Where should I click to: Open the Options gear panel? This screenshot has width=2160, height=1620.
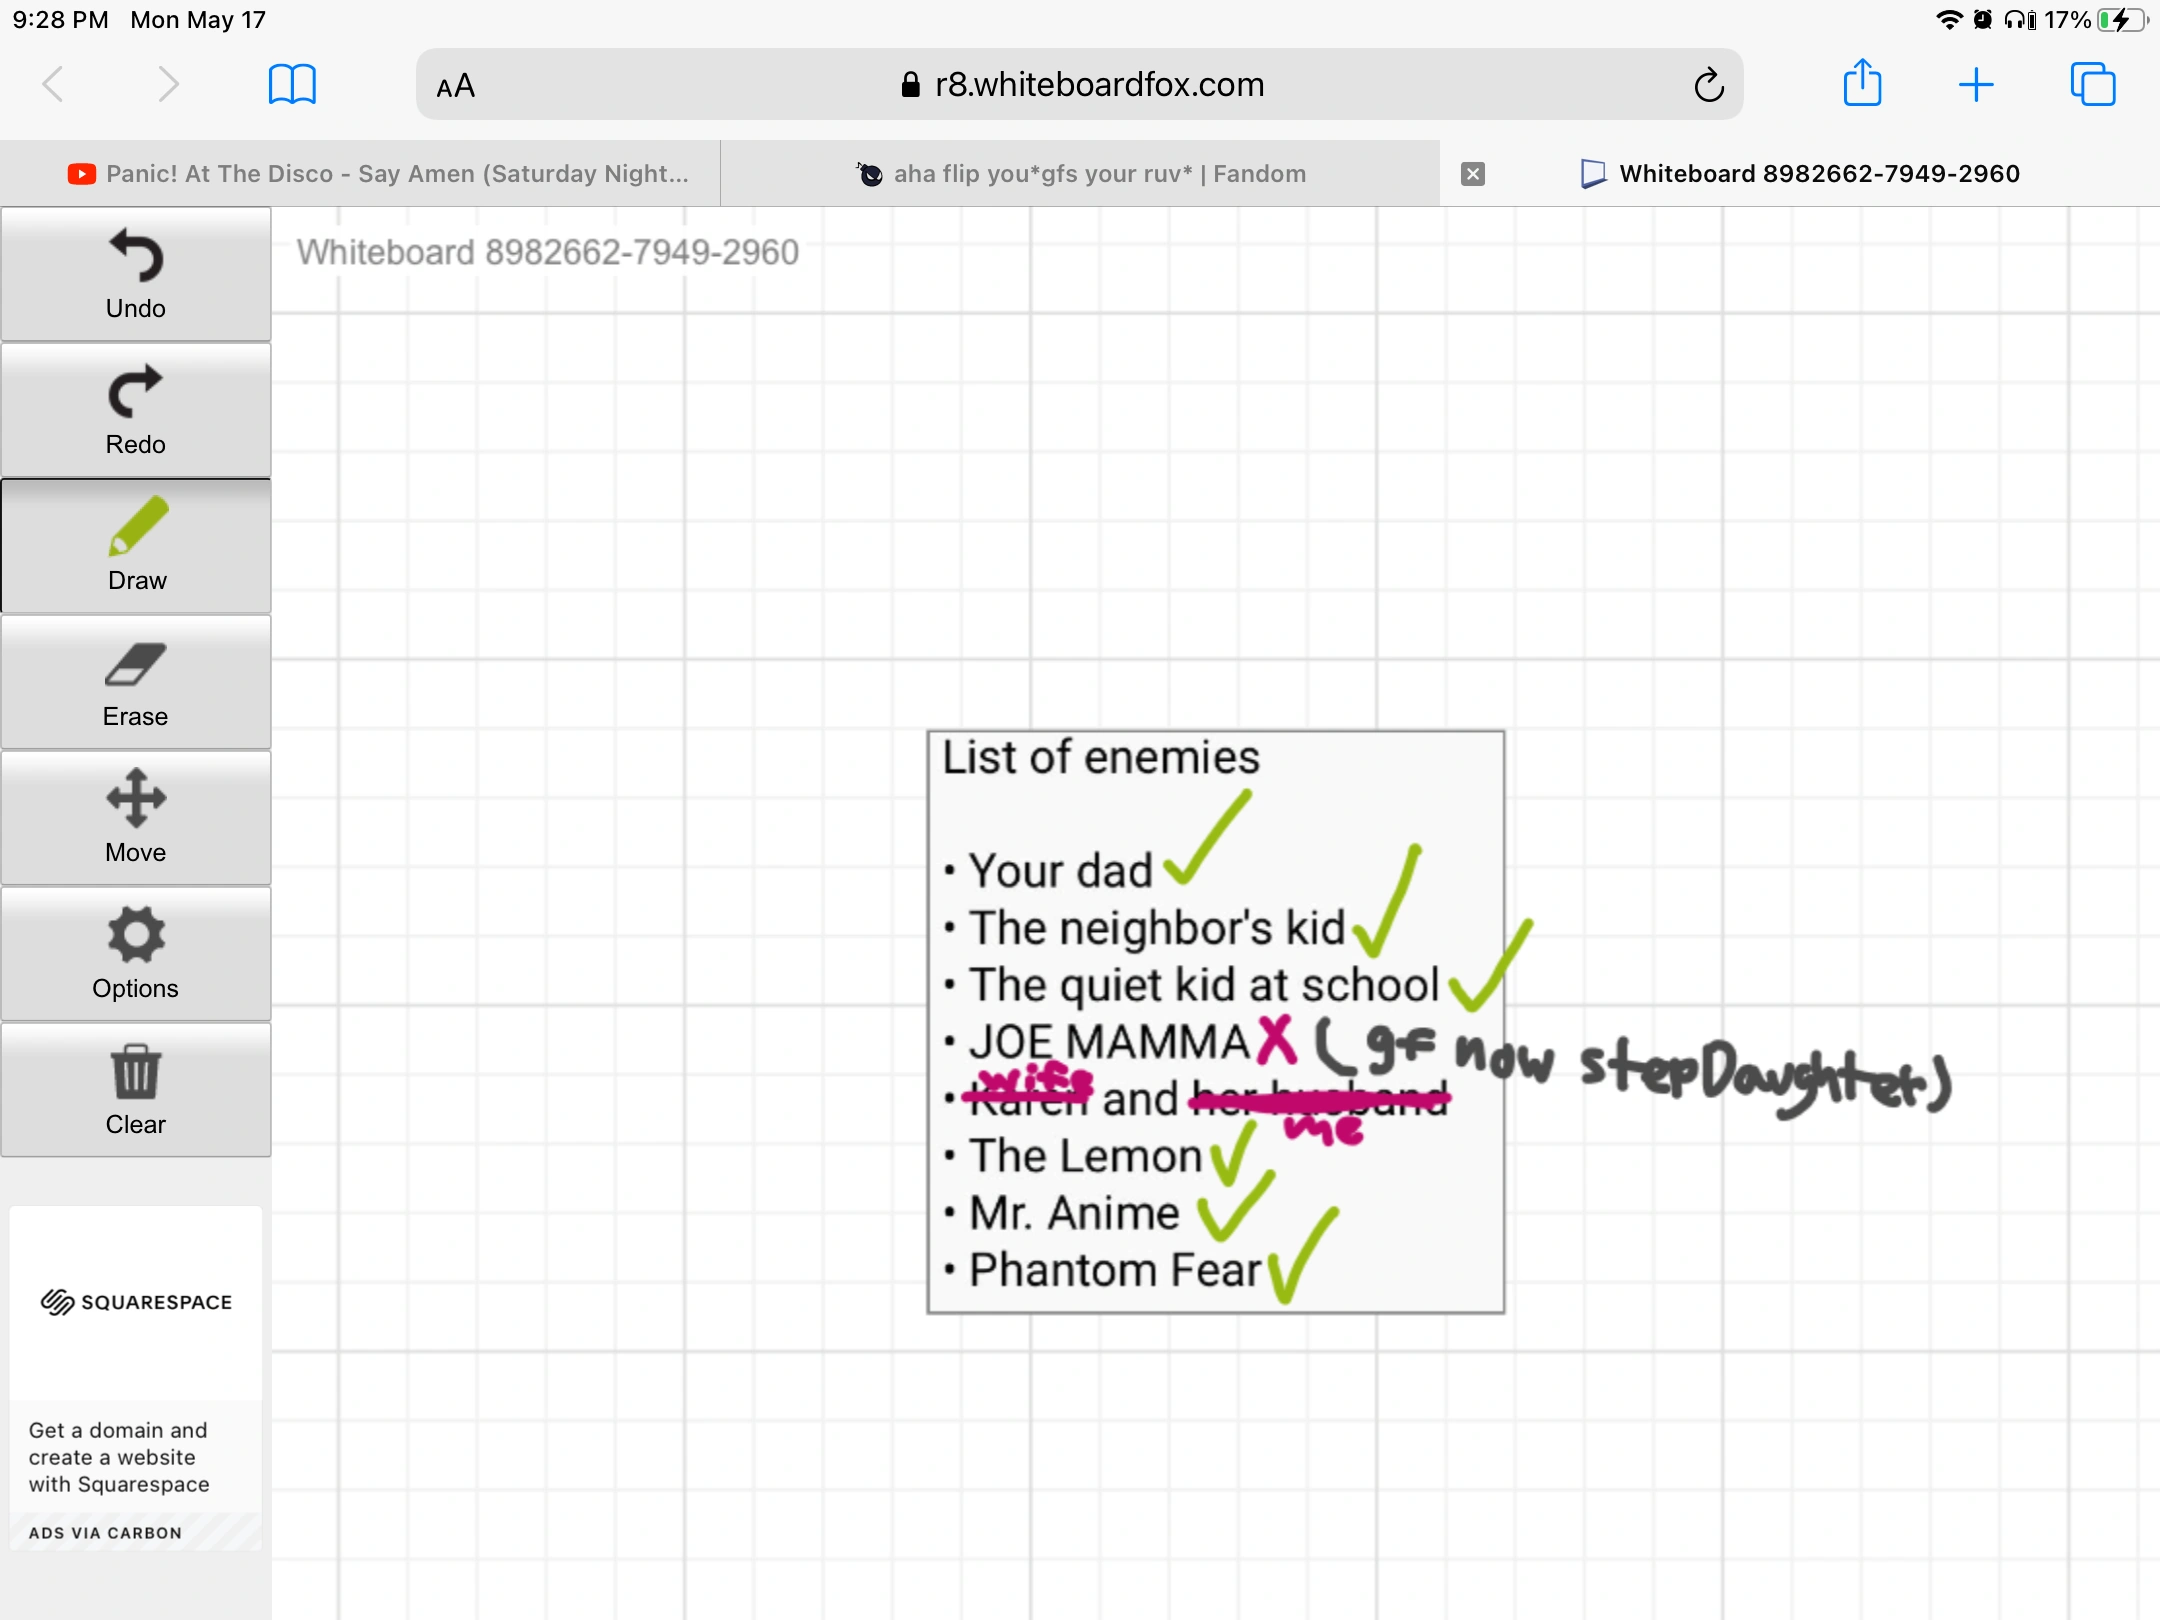click(x=135, y=955)
